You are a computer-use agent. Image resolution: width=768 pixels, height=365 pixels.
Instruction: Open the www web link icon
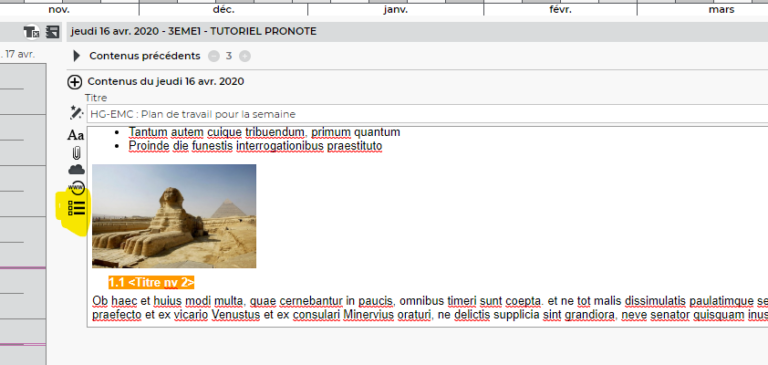76,188
